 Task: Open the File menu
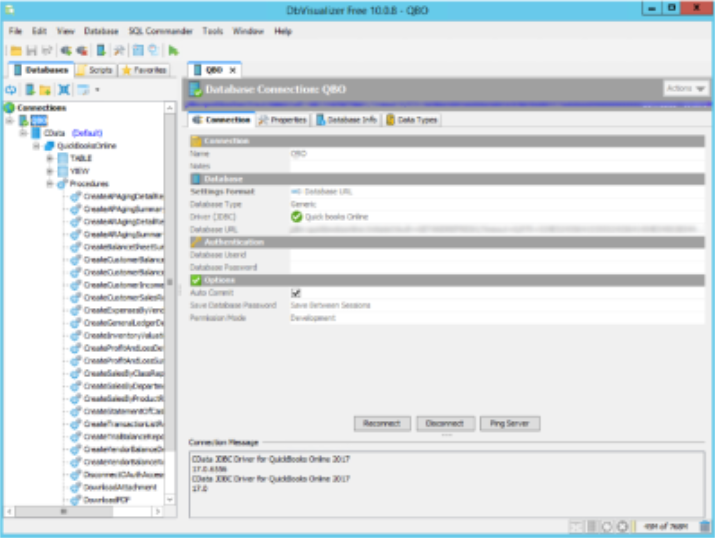[x=15, y=31]
